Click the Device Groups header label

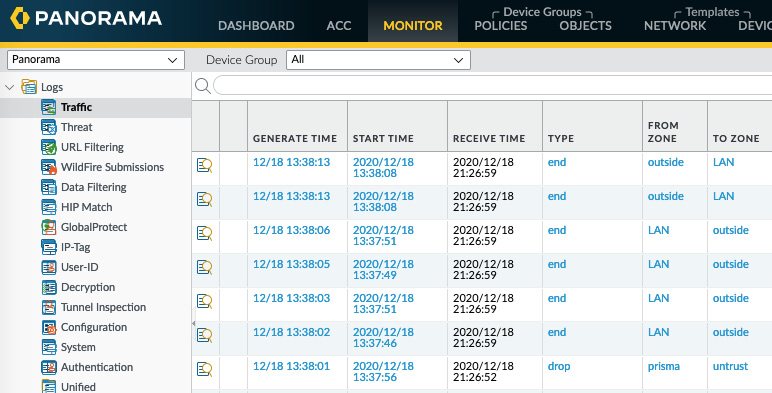(542, 12)
